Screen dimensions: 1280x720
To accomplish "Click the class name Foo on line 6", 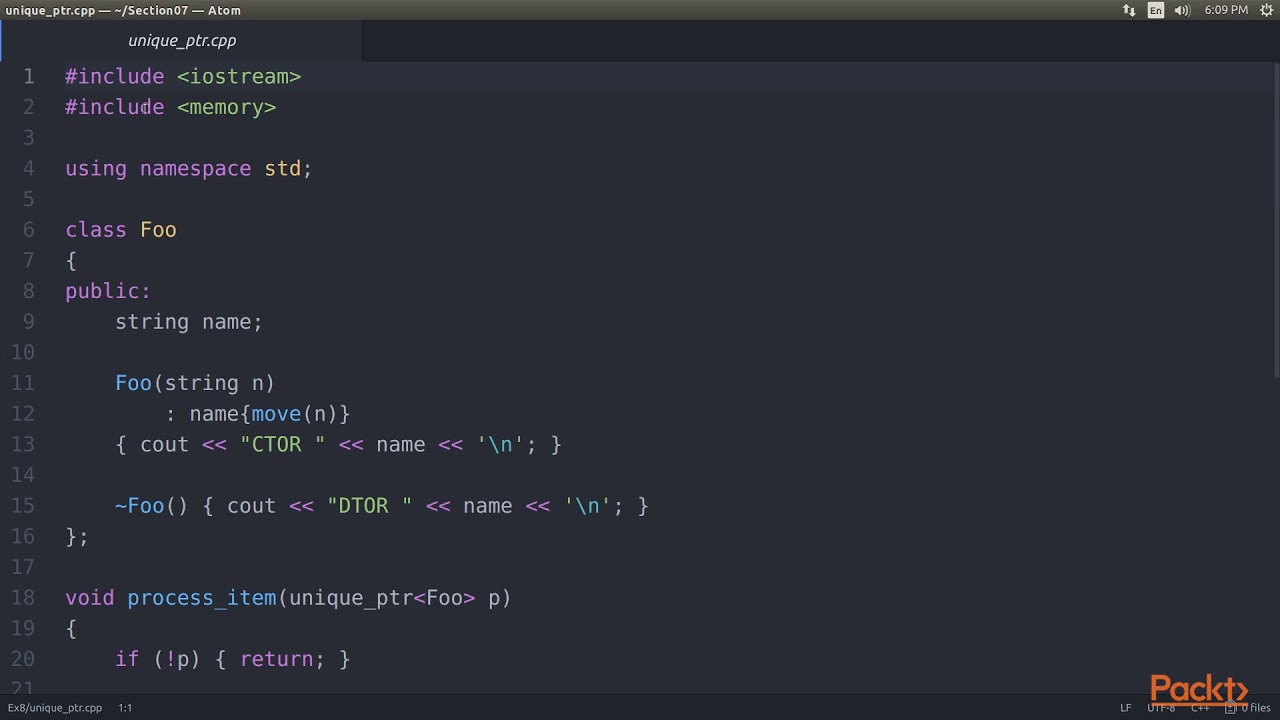I will [158, 230].
